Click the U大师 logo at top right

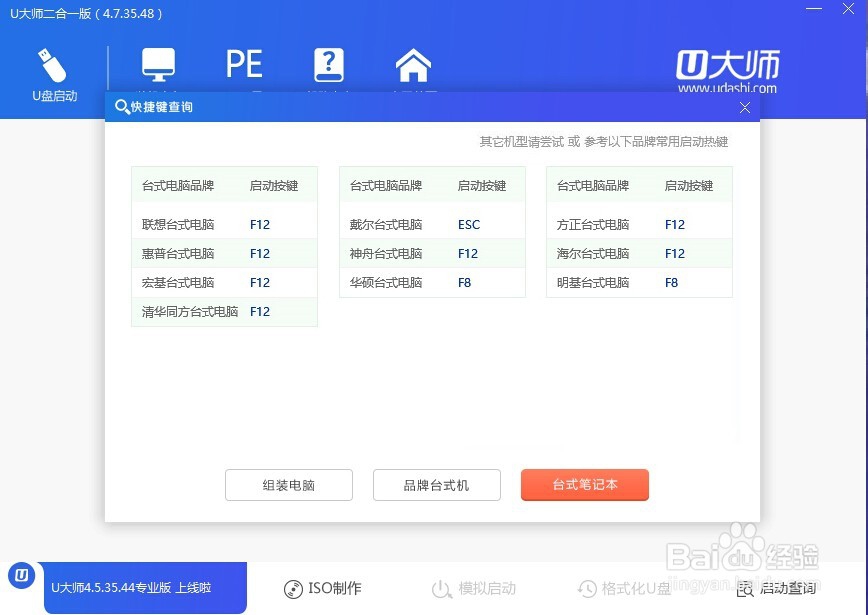tap(727, 71)
